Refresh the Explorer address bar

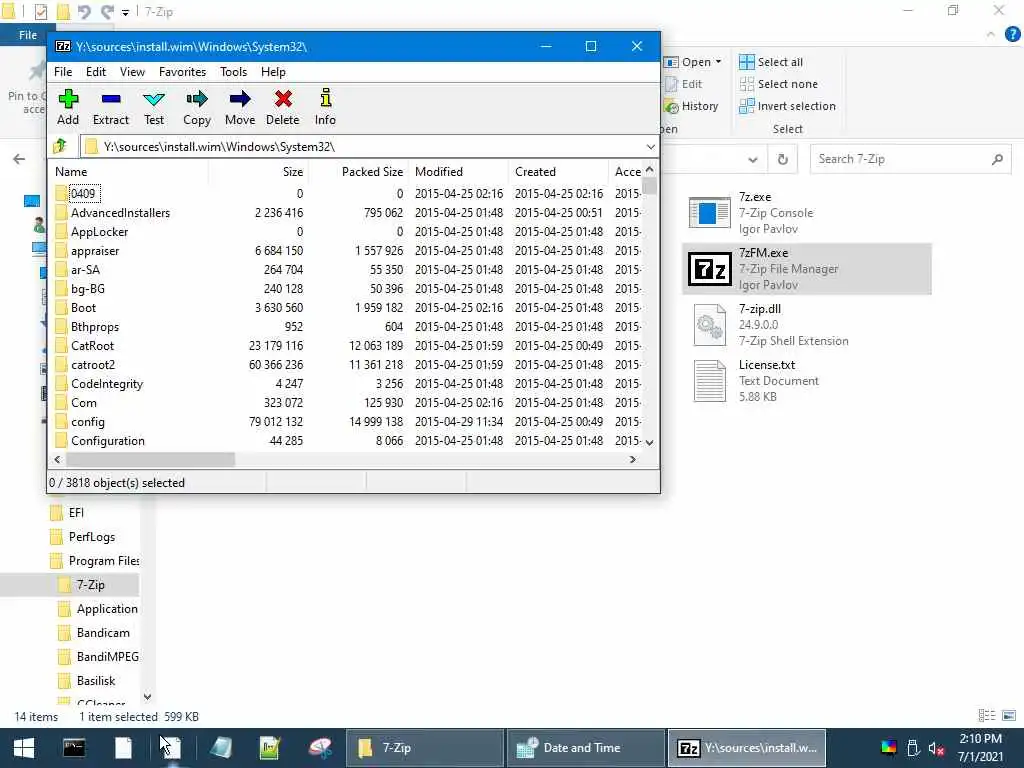coord(782,159)
